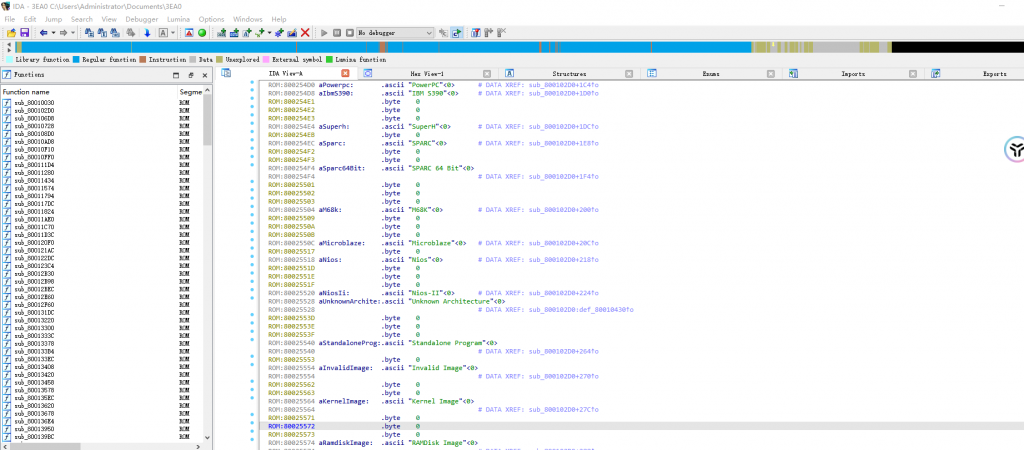Select sub_80010728 in the Functions list
Screen dimensions: 1024x450
coord(34,126)
